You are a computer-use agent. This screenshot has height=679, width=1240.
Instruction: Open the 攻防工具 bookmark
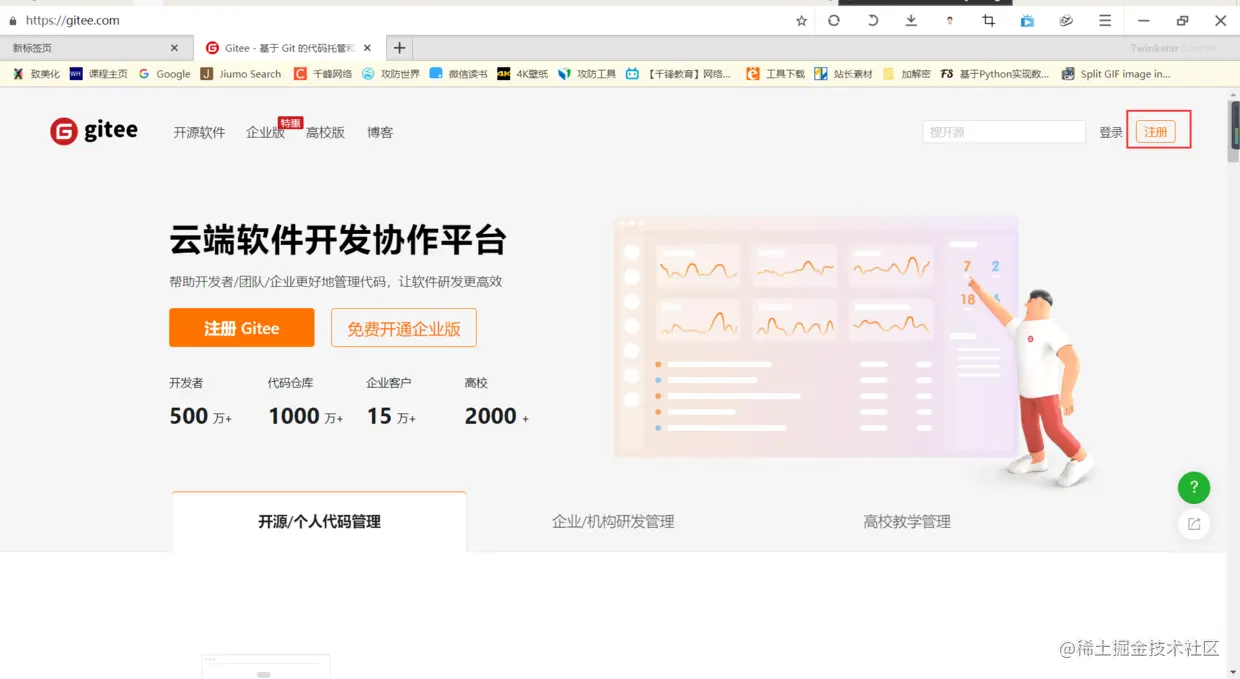[587, 74]
